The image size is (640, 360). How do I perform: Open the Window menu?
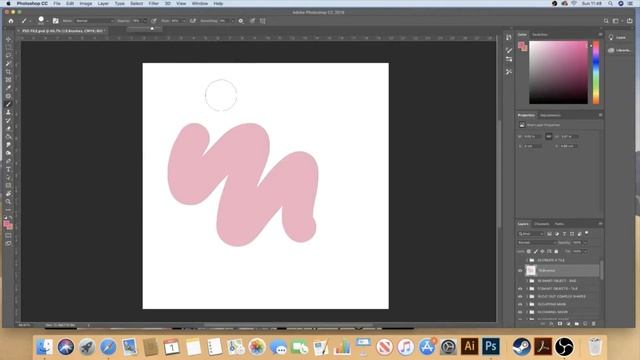[200, 4]
